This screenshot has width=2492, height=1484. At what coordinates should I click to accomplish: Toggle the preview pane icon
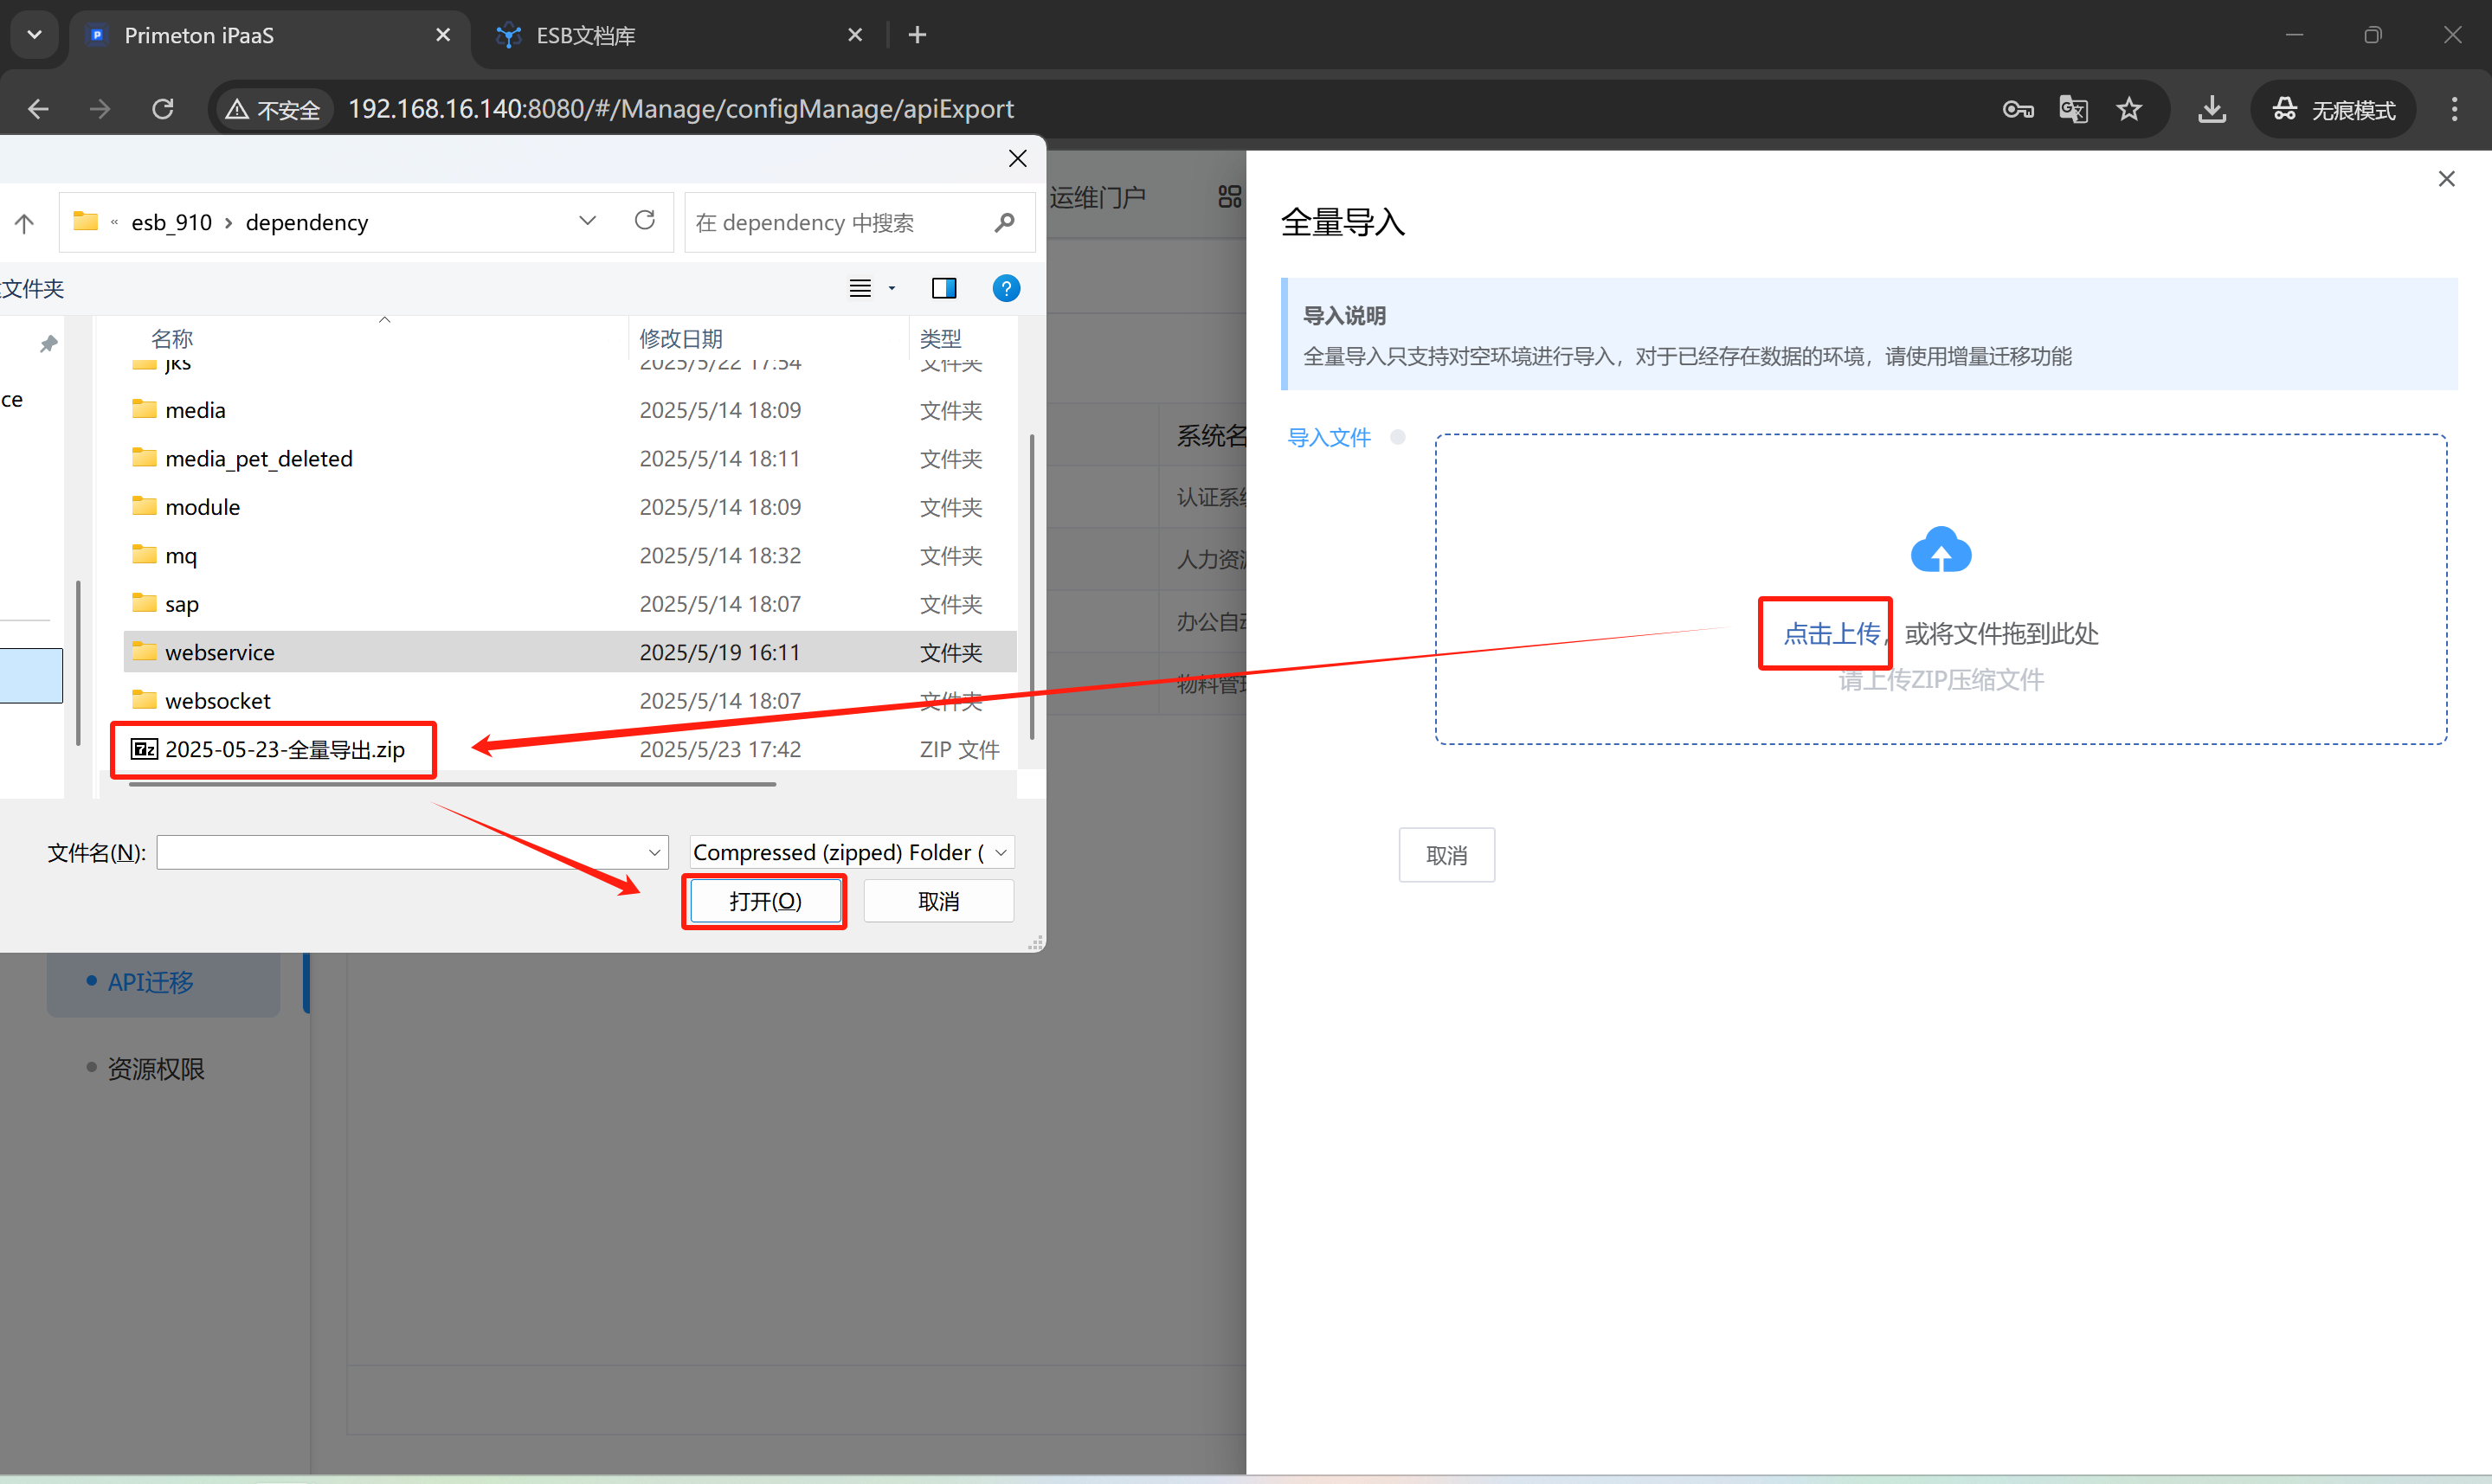coord(943,289)
